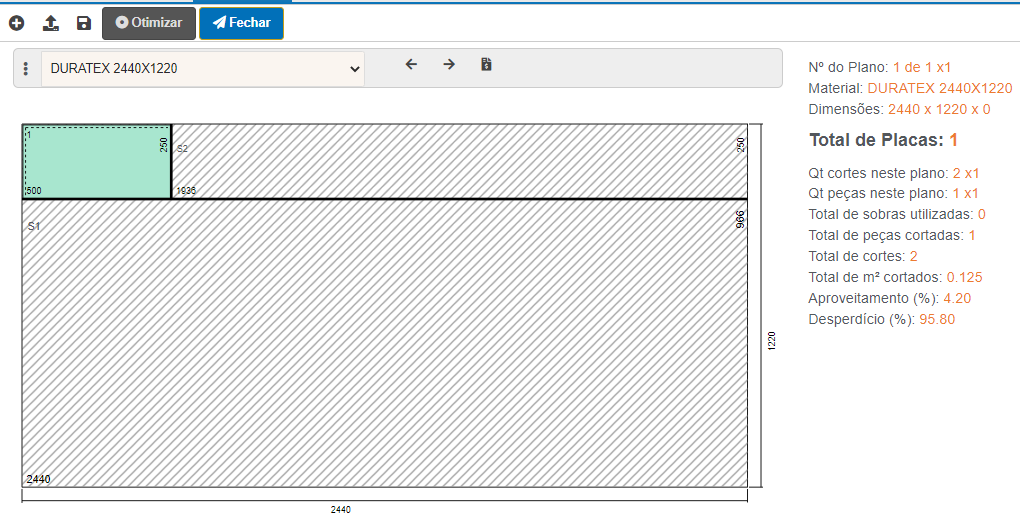Click the 'Total de cortes' value 2
The image size is (1020, 520).
[913, 256]
